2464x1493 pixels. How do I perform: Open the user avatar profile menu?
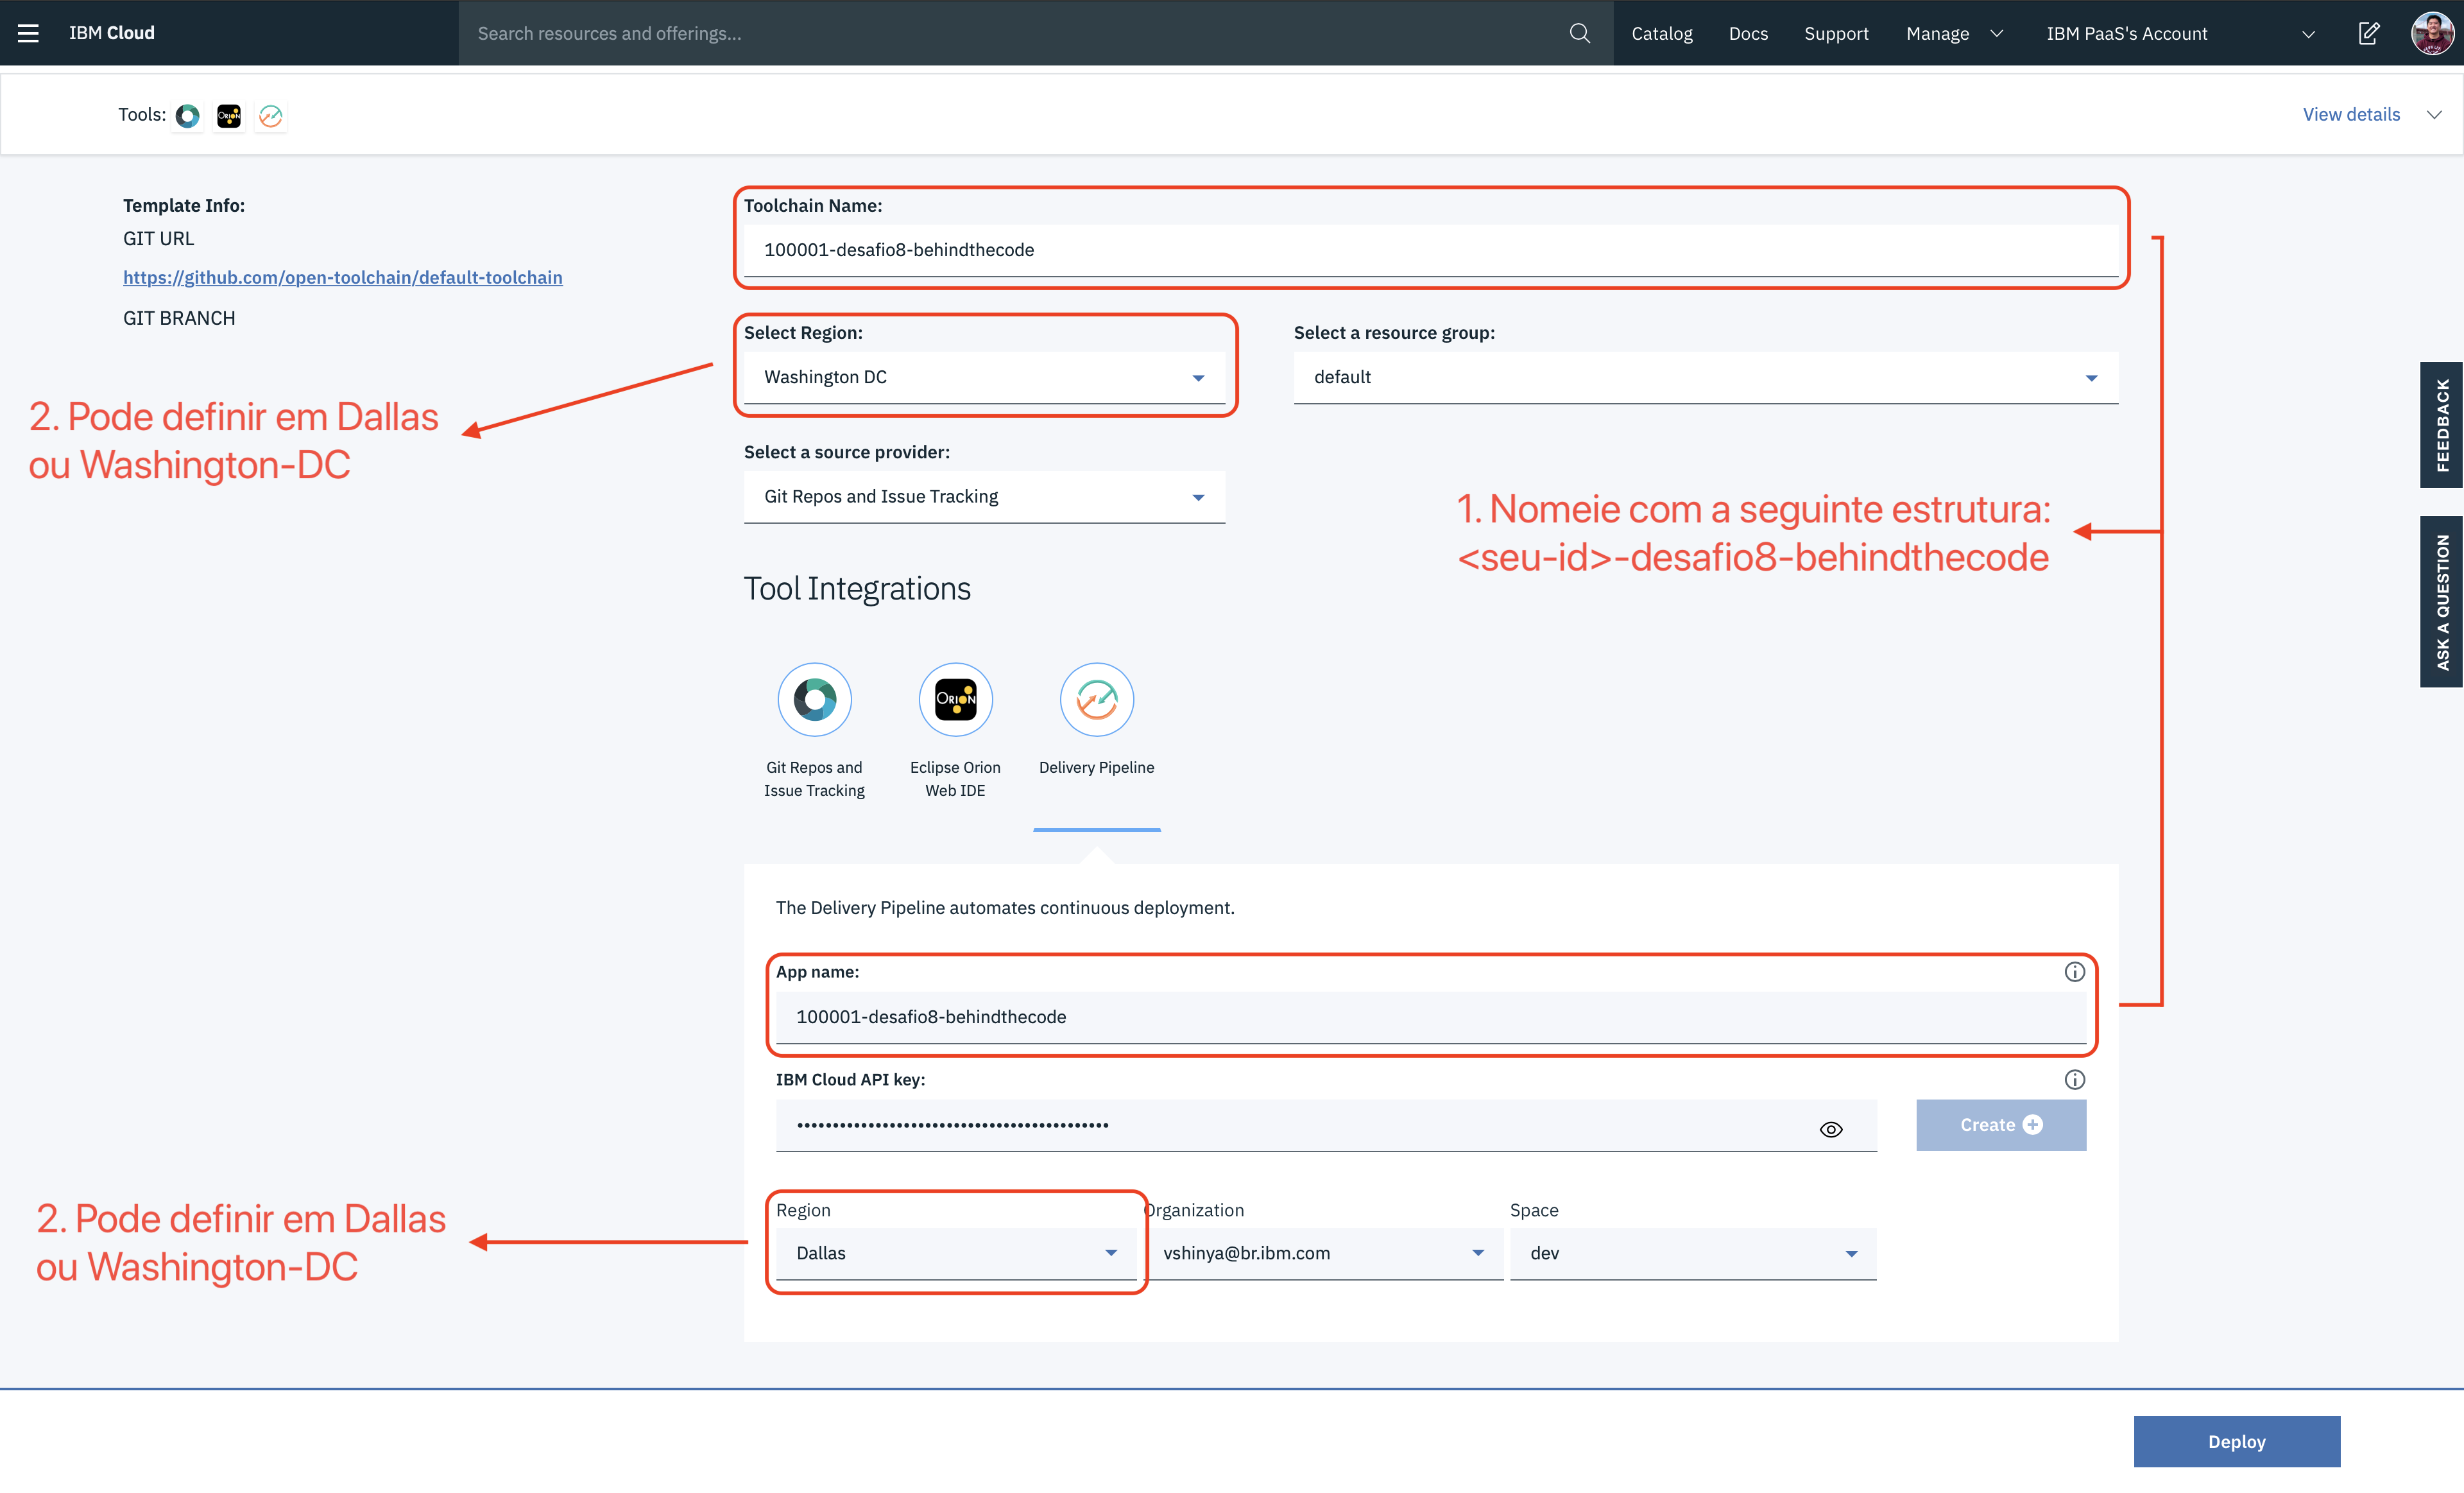pyautogui.click(x=2431, y=33)
